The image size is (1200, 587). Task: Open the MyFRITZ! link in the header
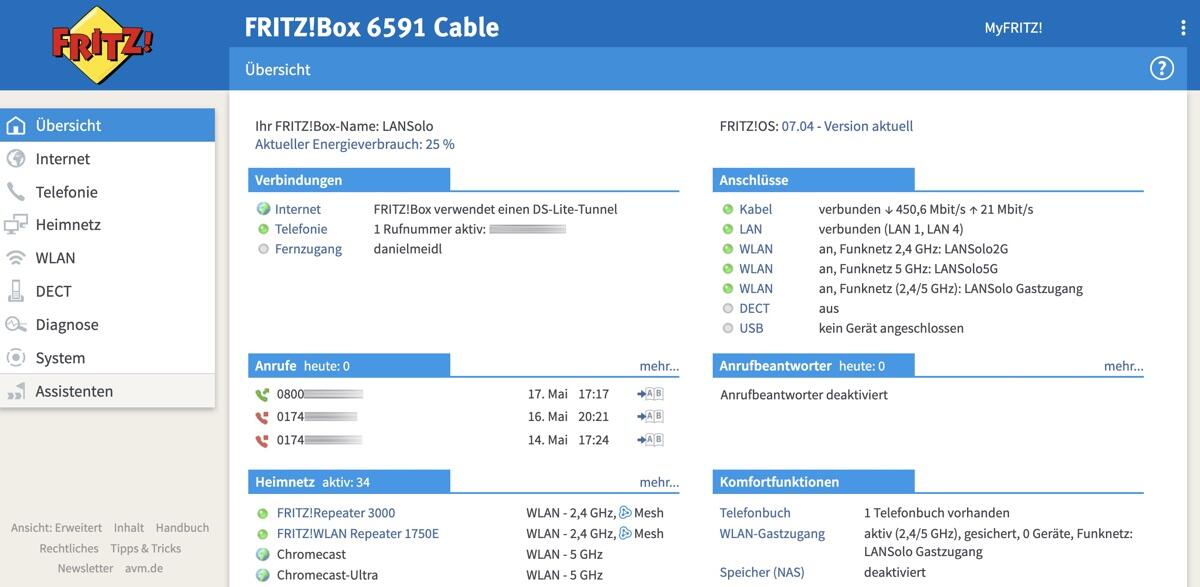coord(1013,28)
